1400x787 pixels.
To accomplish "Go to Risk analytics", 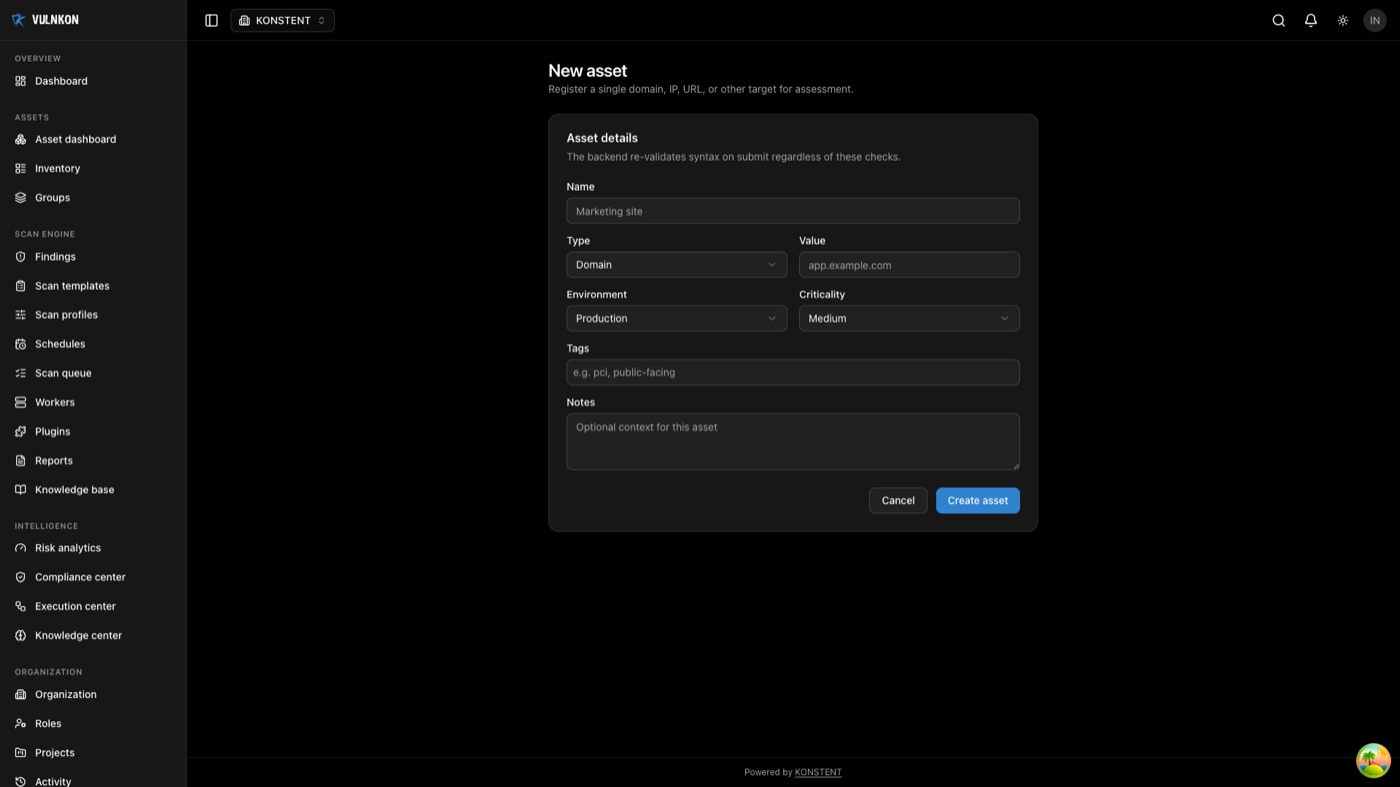I will click(93, 548).
